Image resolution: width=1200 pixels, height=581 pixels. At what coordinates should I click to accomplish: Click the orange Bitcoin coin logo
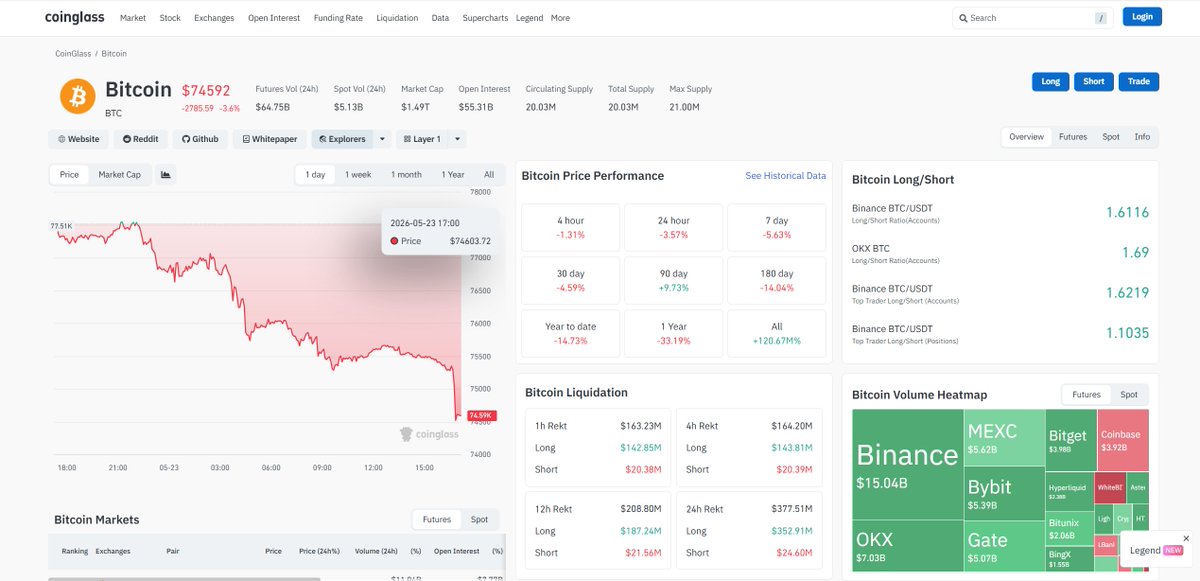(77, 96)
